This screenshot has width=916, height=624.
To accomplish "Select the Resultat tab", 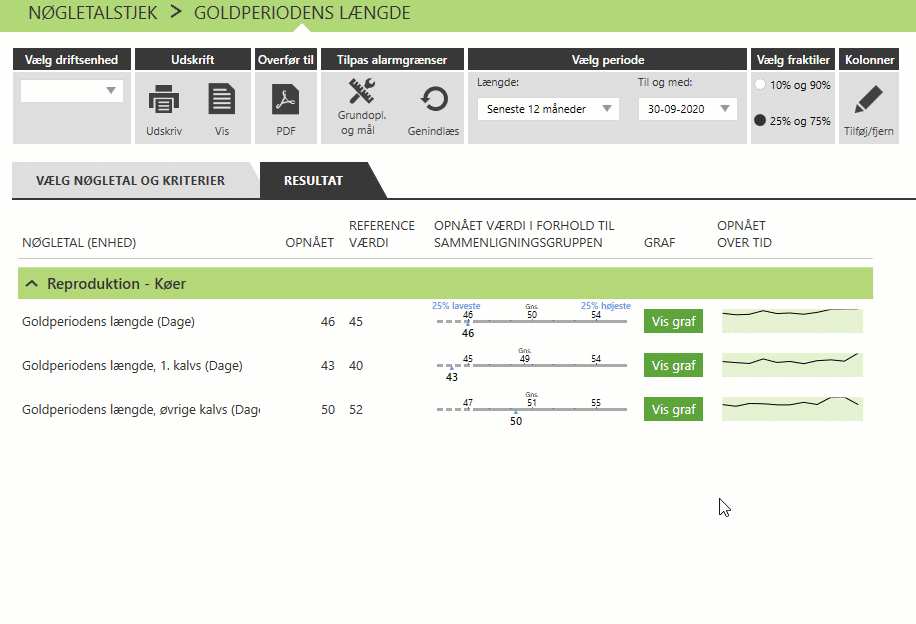I will [x=313, y=181].
